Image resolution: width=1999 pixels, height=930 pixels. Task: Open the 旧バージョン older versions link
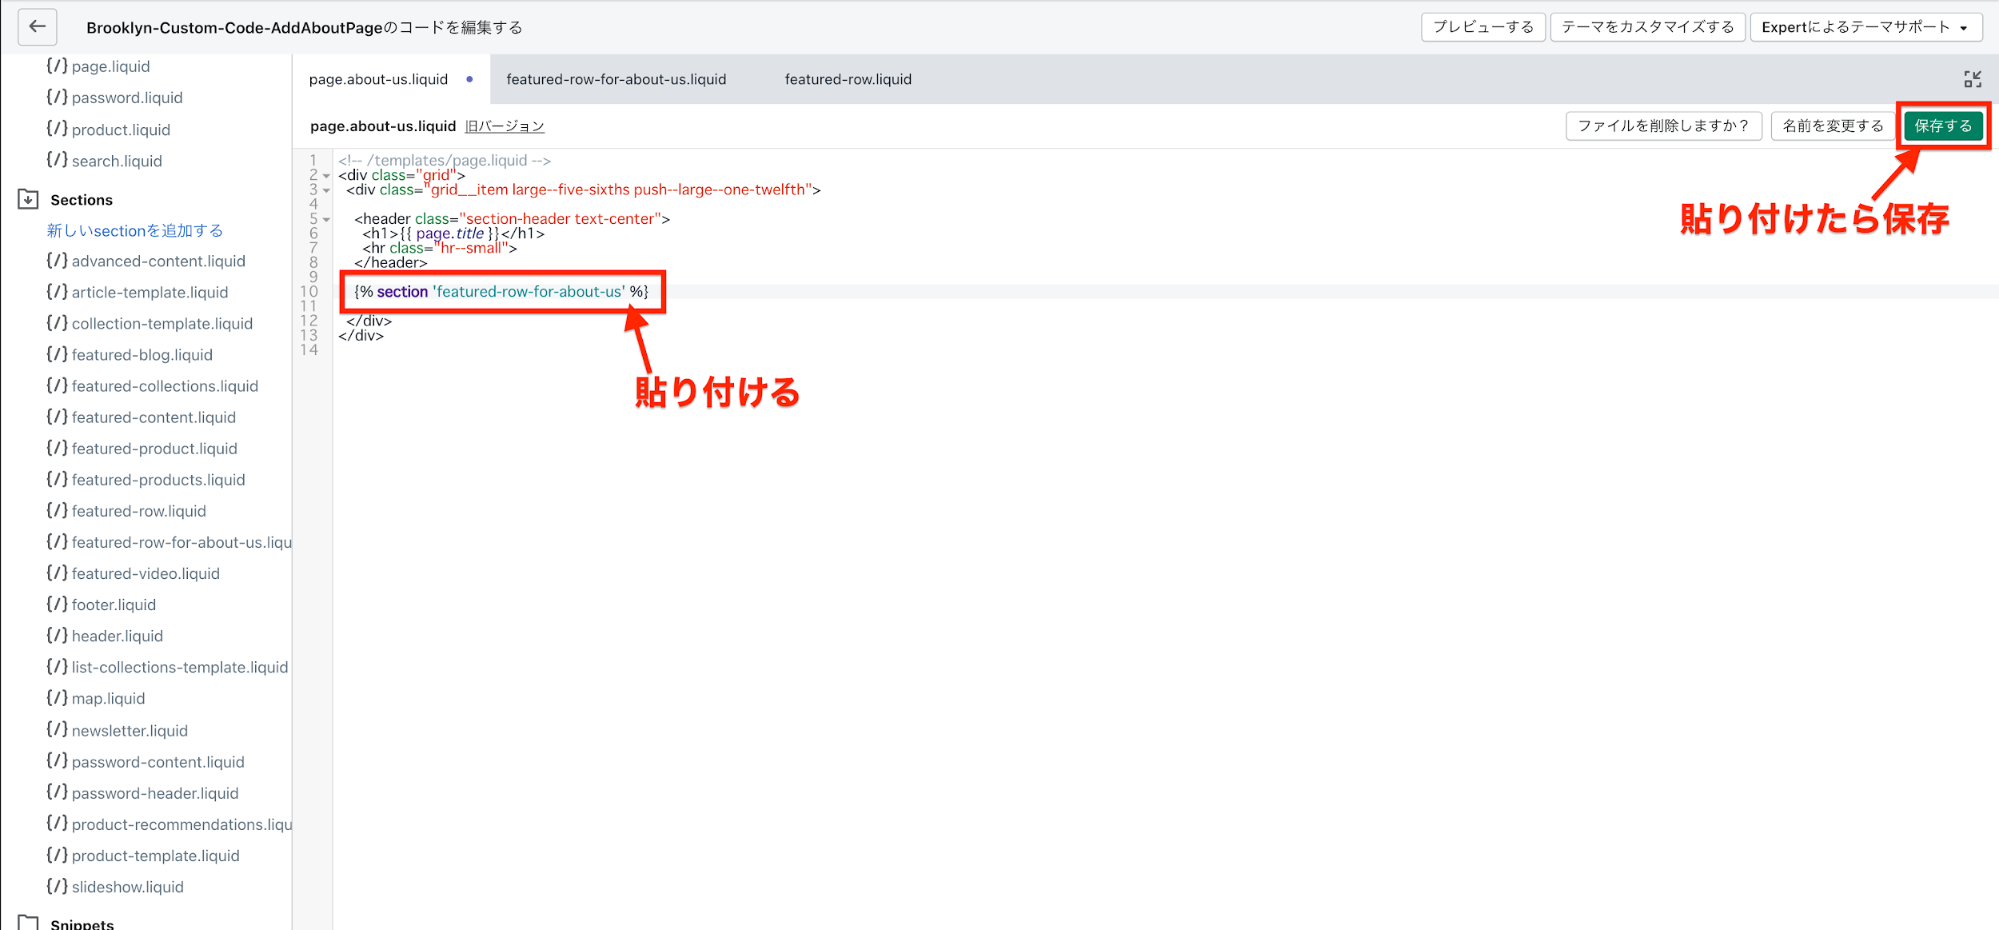click(504, 126)
